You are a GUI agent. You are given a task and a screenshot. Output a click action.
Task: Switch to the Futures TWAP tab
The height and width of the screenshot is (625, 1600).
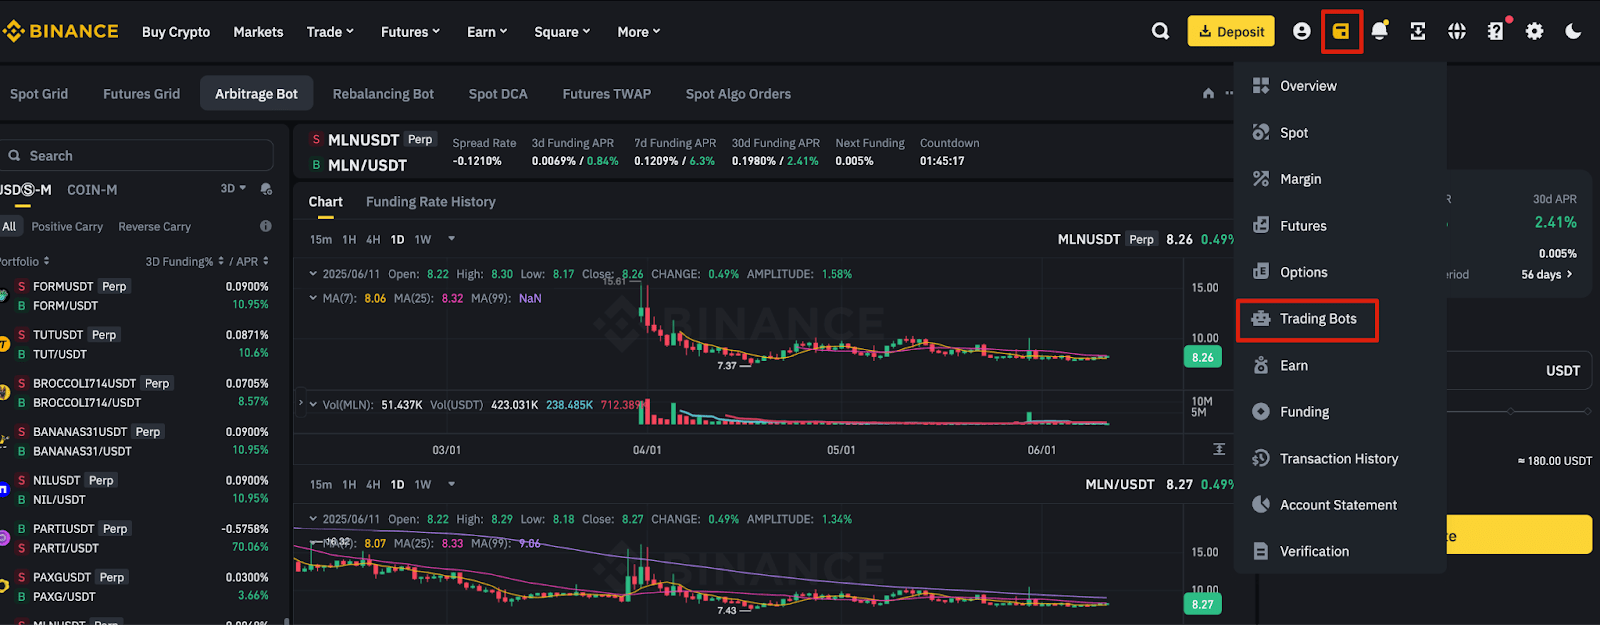tap(606, 94)
